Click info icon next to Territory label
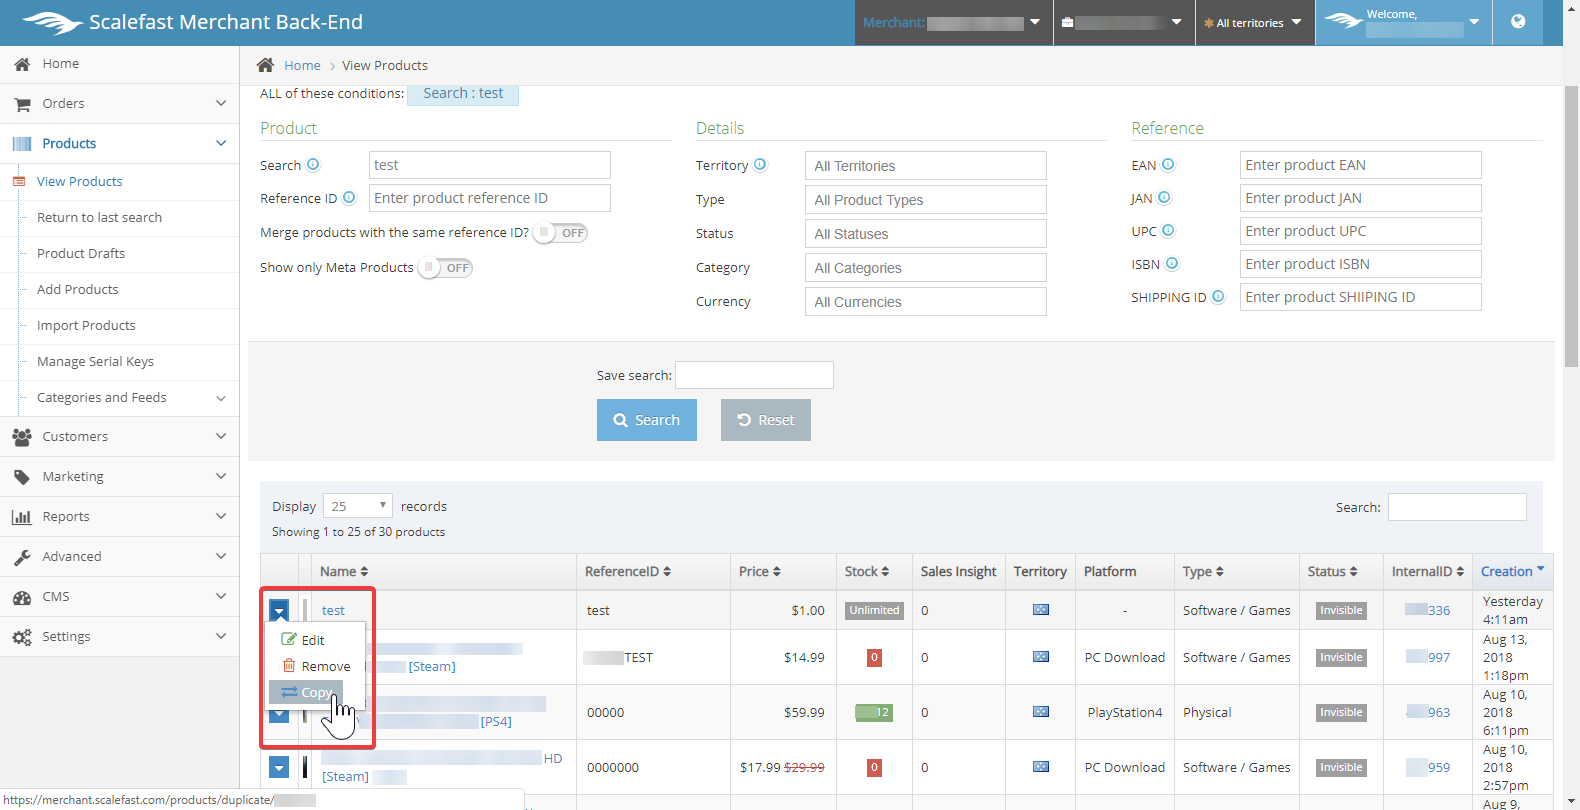 [760, 165]
